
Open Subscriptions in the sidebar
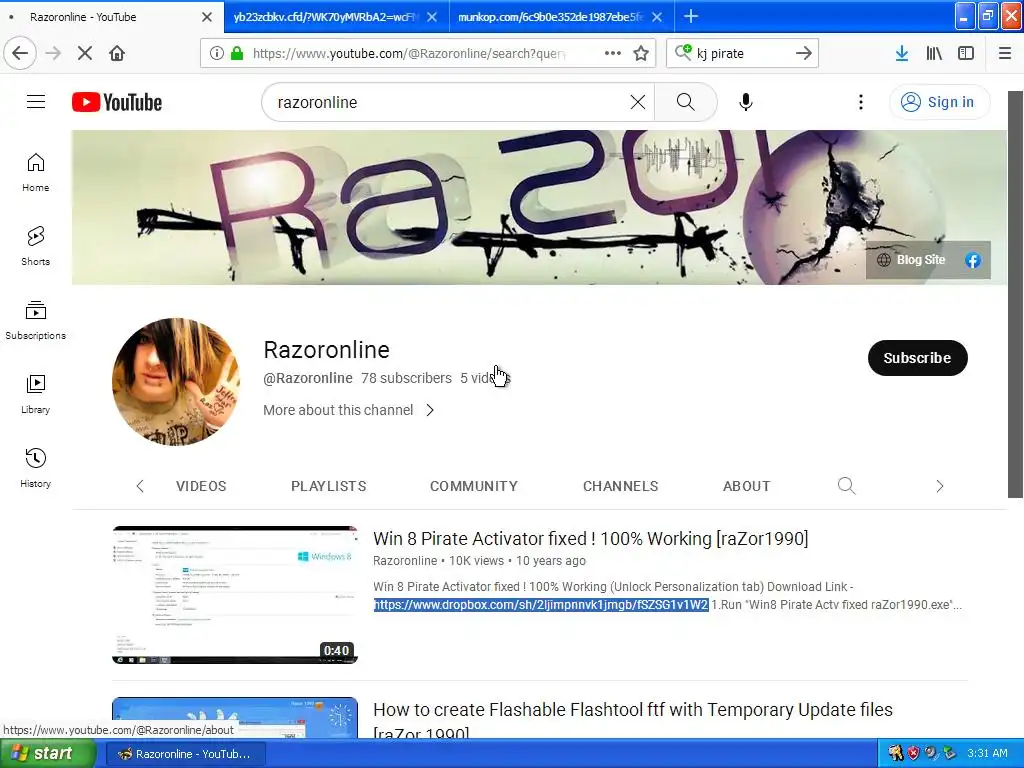pyautogui.click(x=35, y=320)
